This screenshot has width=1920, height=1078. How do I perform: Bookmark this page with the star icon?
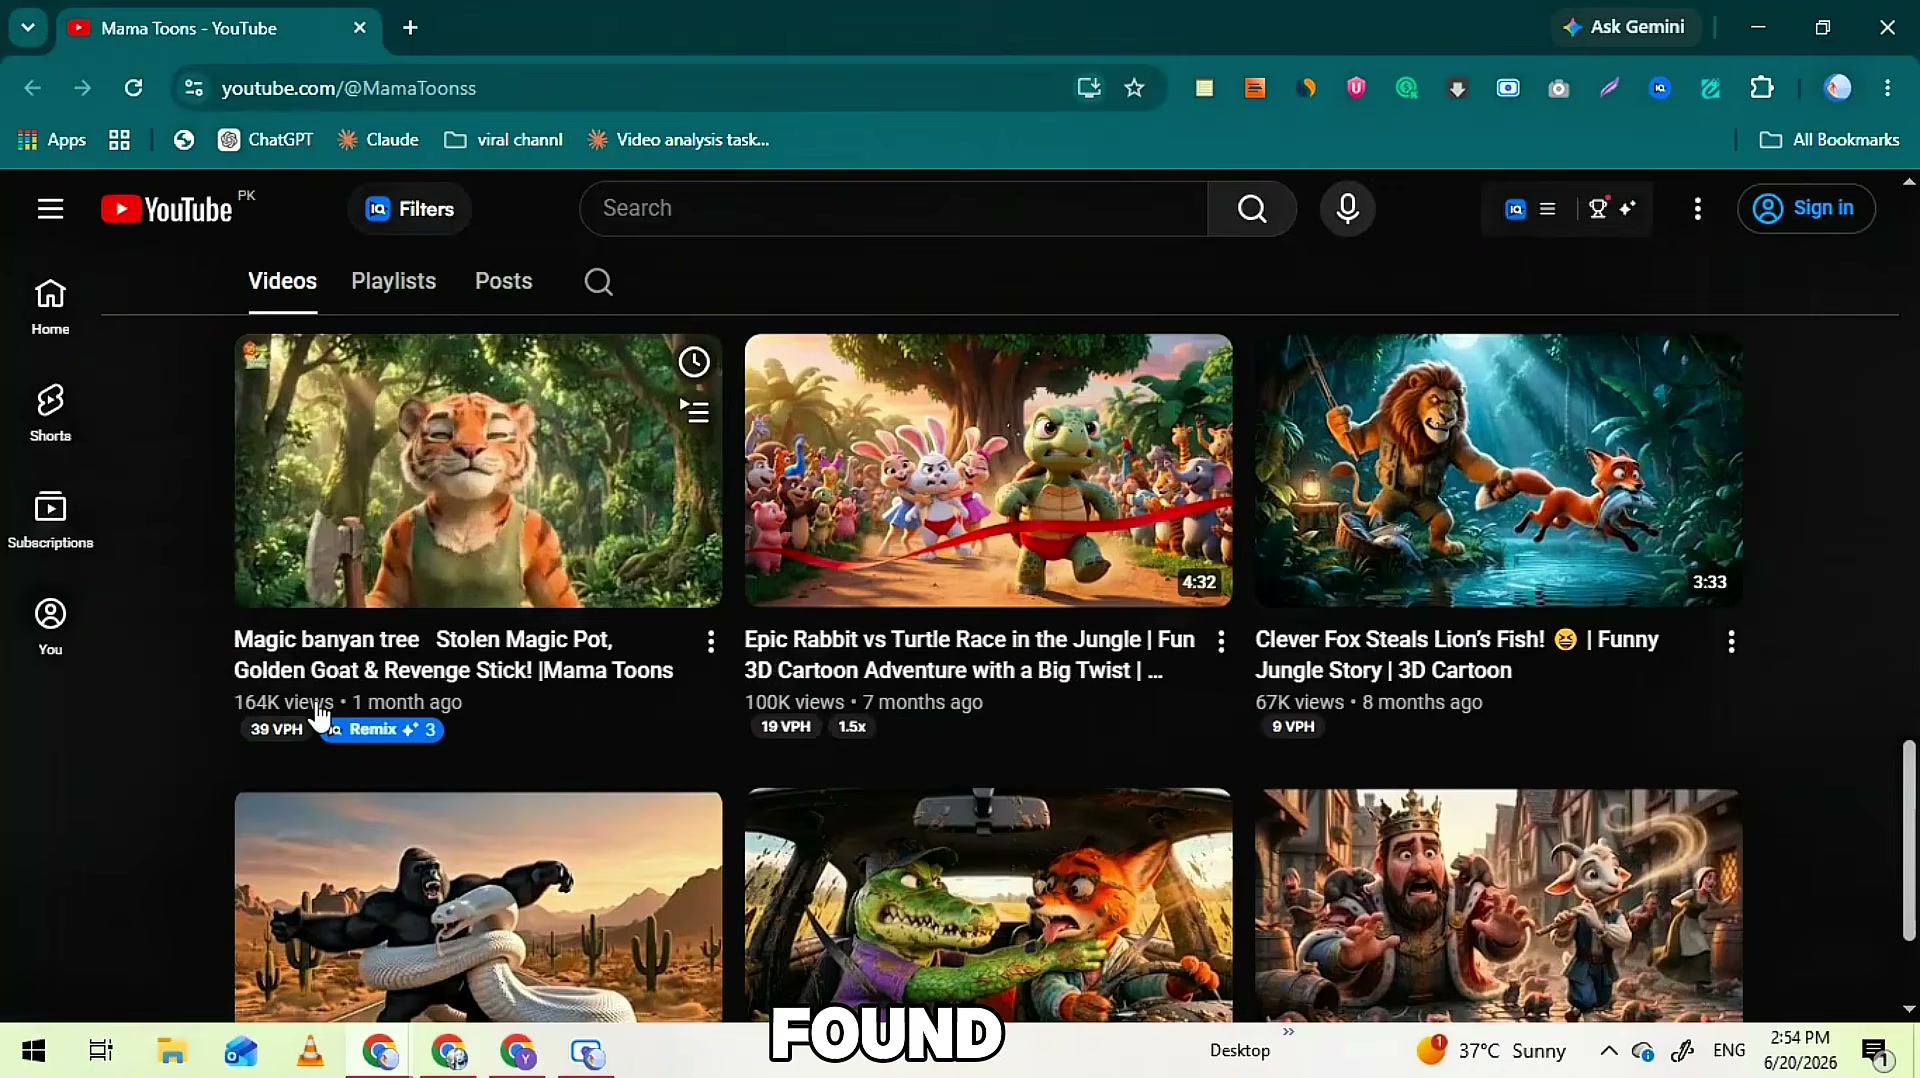pos(1134,88)
